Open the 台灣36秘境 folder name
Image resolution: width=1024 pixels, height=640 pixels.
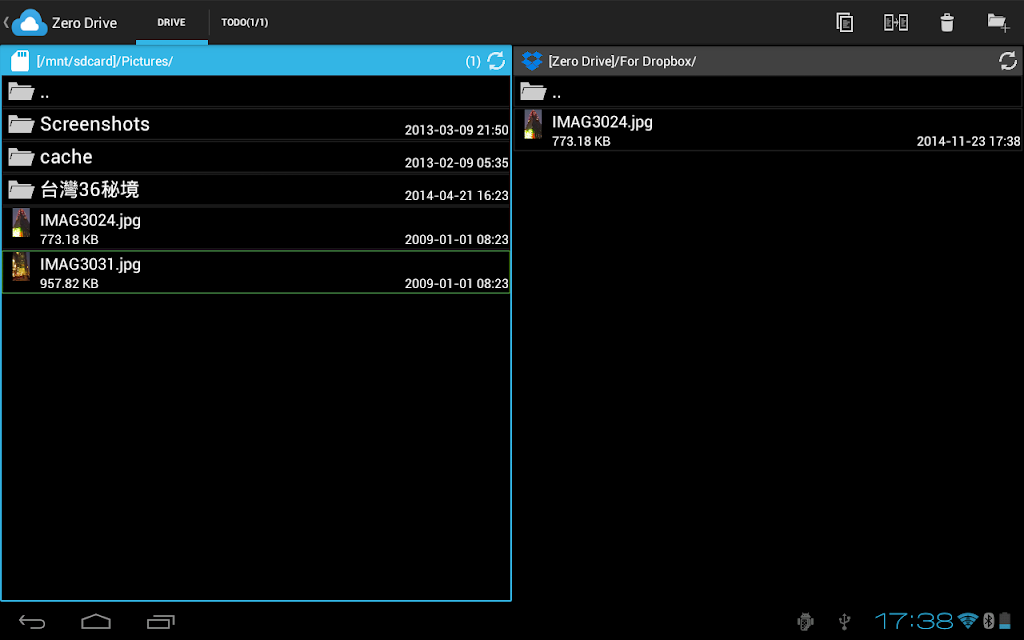point(89,189)
